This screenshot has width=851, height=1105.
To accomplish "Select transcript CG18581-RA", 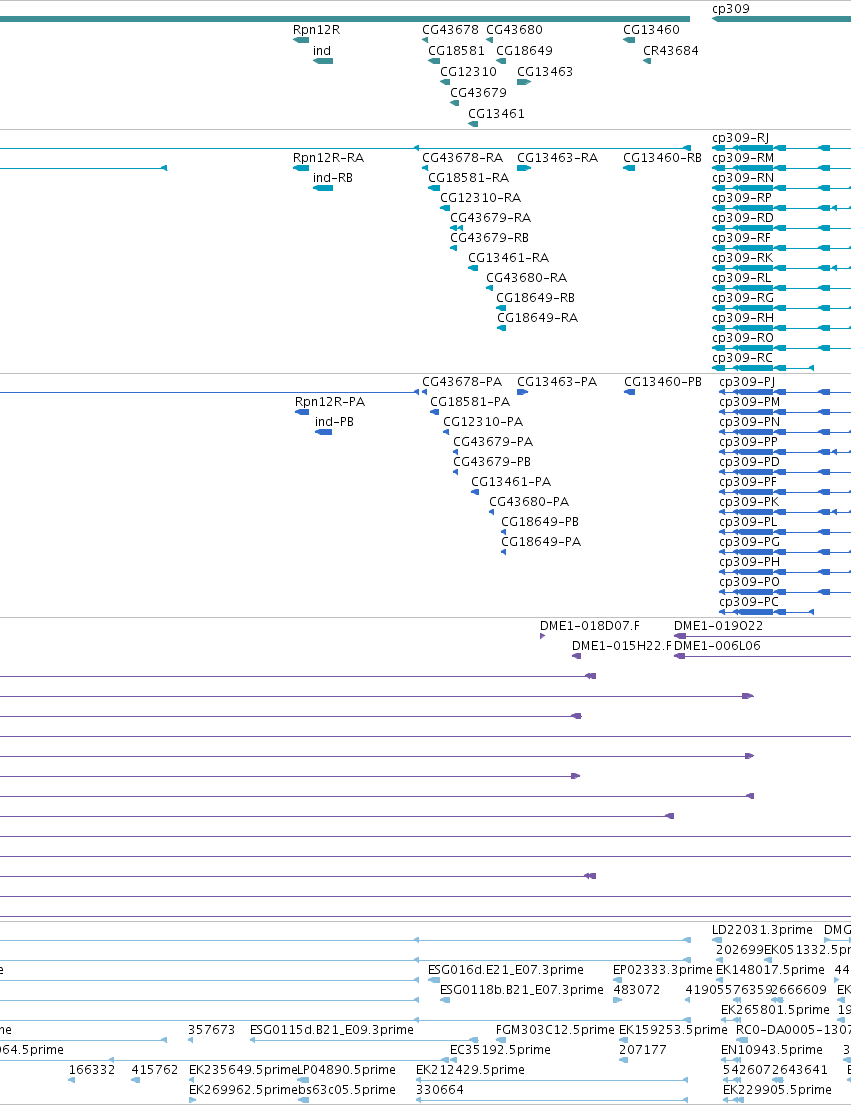I will (433, 188).
